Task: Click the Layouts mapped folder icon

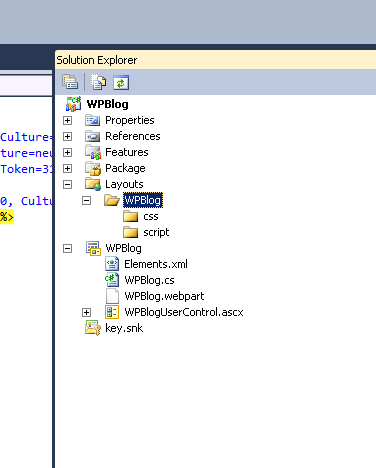Action: click(93, 184)
